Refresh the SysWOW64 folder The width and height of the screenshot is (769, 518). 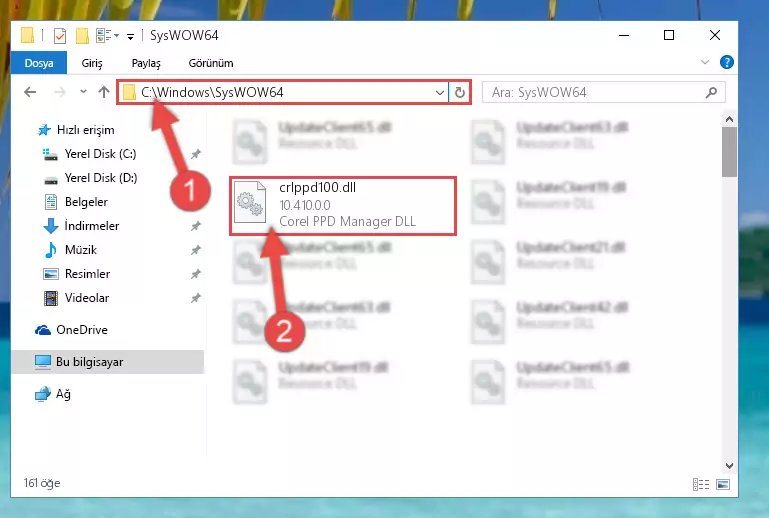pyautogui.click(x=460, y=92)
